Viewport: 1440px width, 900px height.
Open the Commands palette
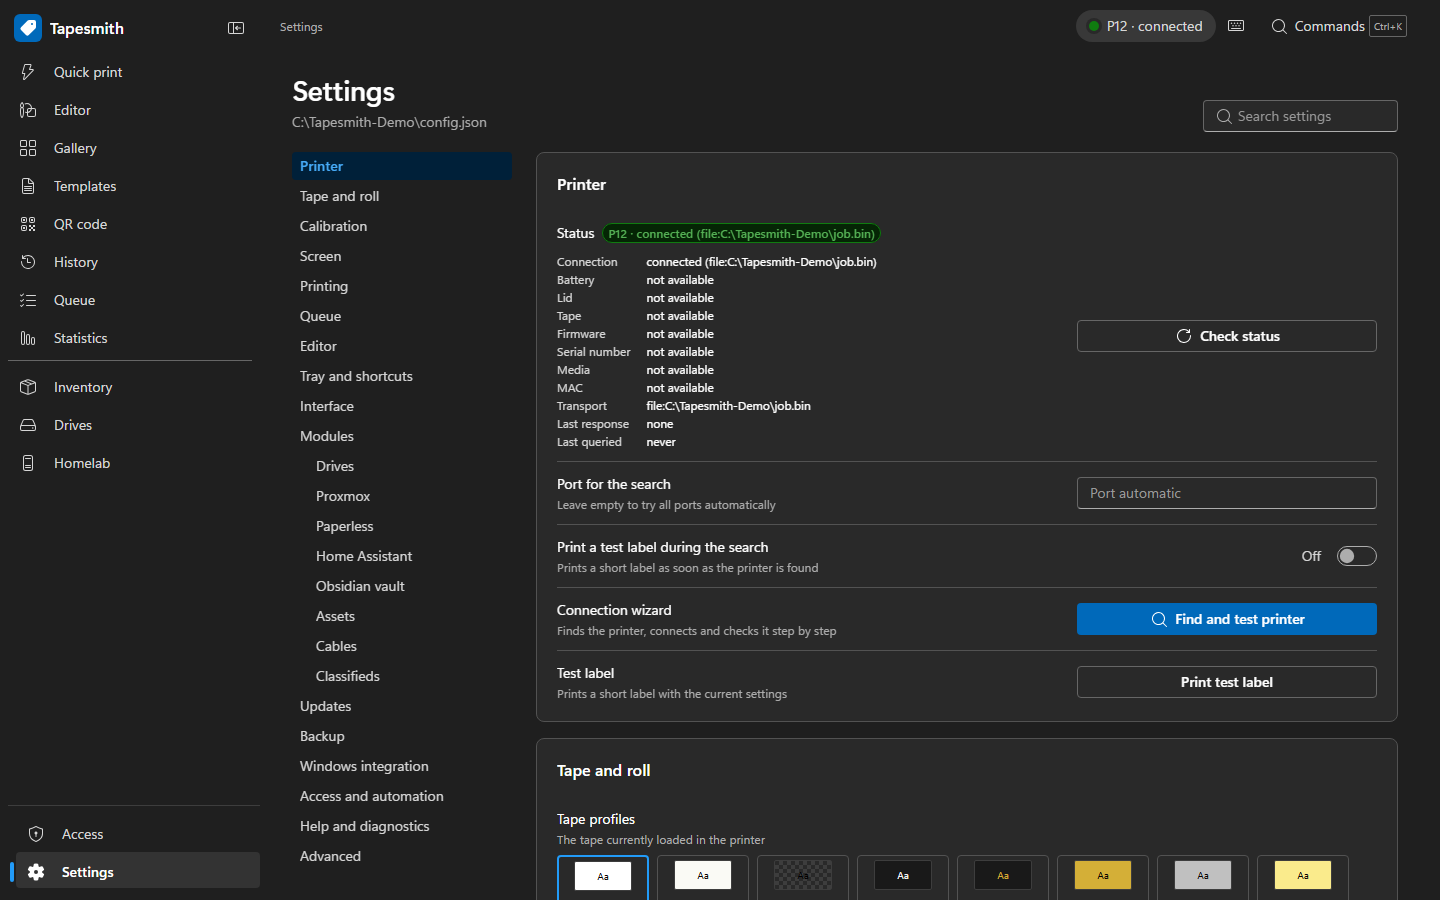click(x=1338, y=26)
